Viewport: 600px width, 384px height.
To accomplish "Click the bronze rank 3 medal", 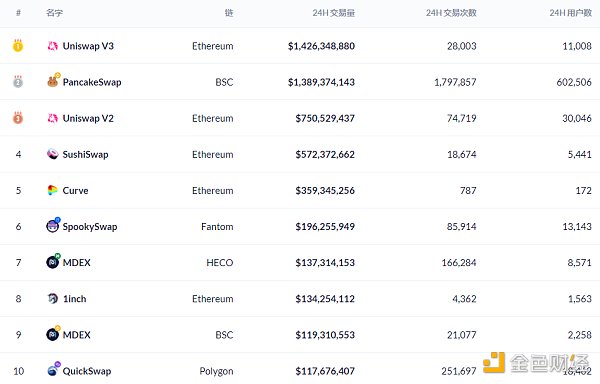I will pyautogui.click(x=18, y=117).
